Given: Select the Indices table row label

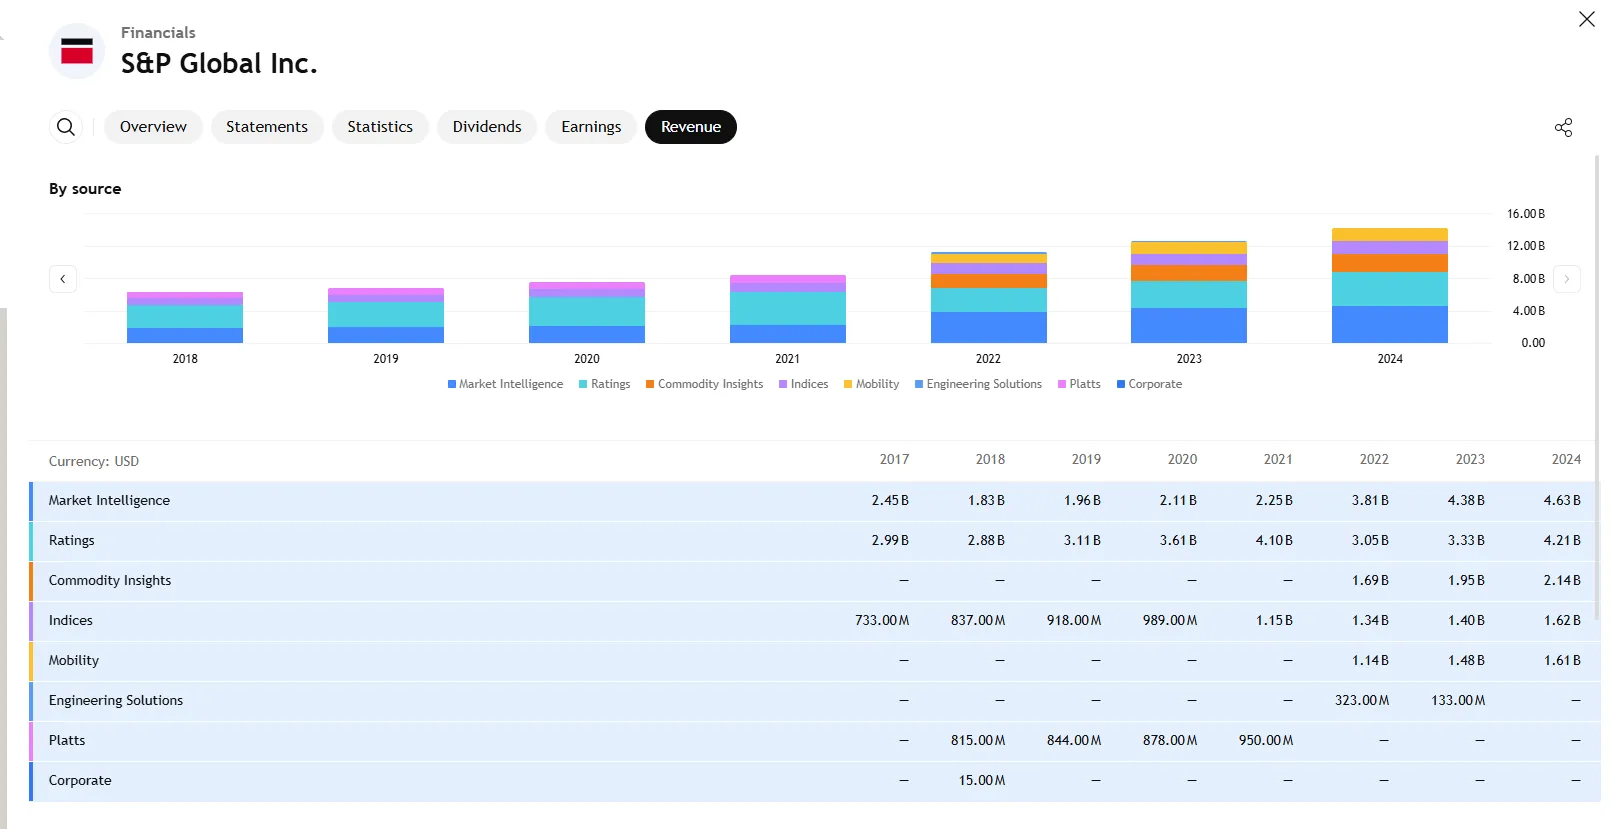Looking at the screenshot, I should click(71, 621).
